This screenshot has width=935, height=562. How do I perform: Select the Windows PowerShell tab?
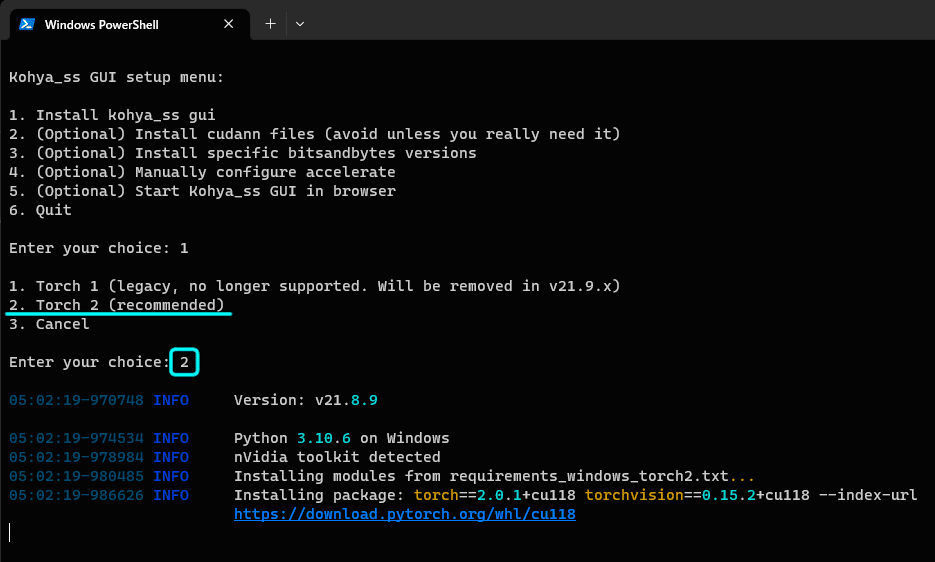(129, 24)
